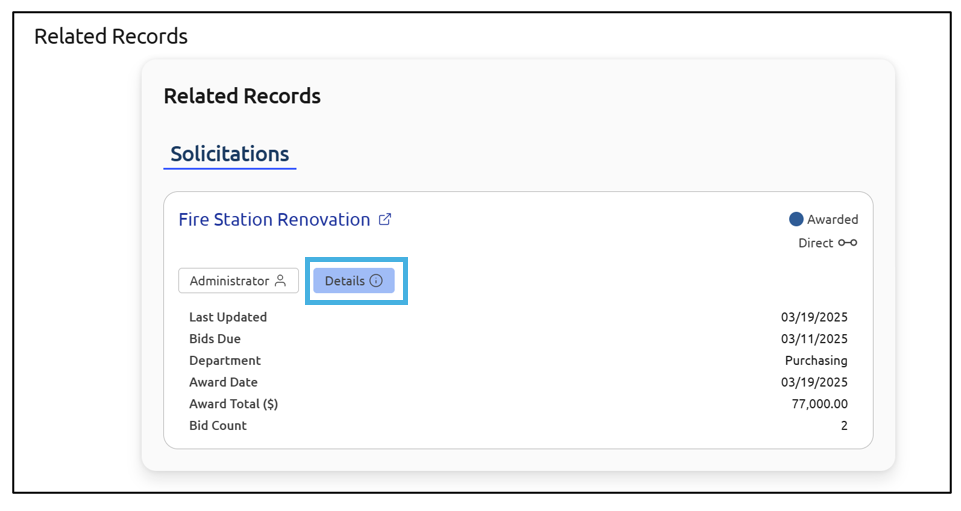Click the person icon in the Administrator button
The image size is (961, 511).
pyautogui.click(x=281, y=281)
